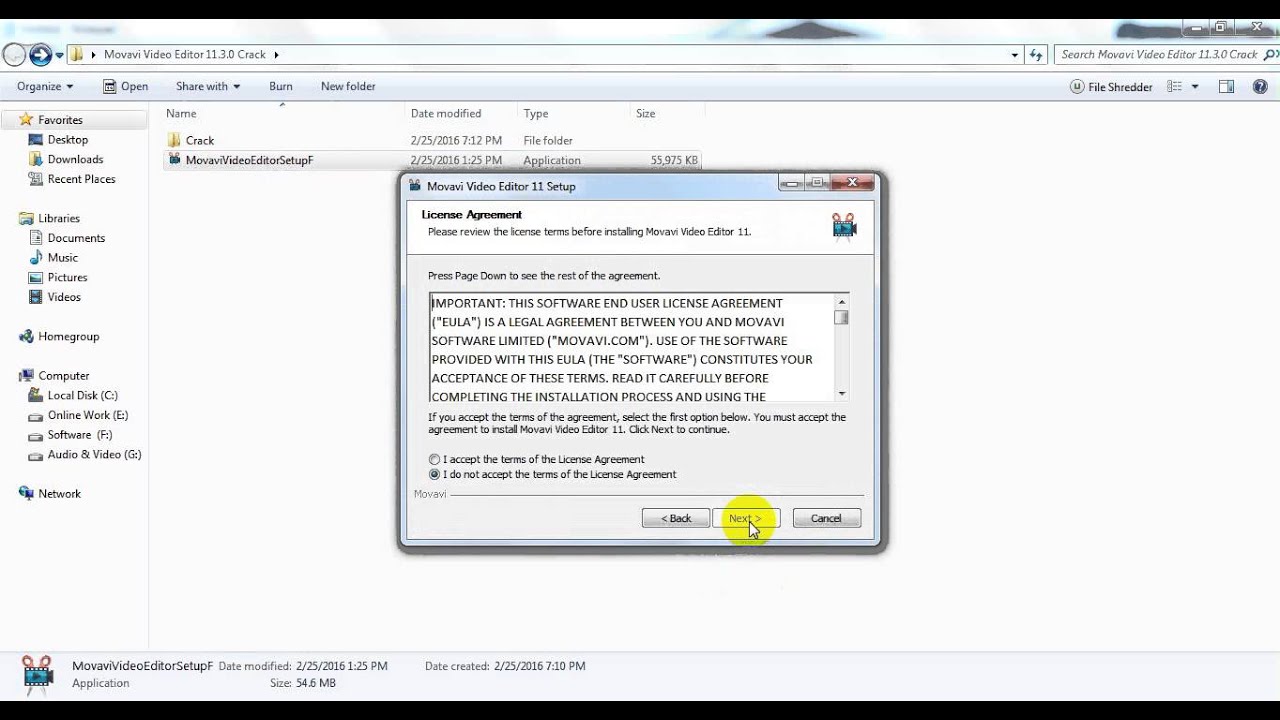Click the Pictures library icon
Image resolution: width=1280 pixels, height=720 pixels.
[36, 277]
